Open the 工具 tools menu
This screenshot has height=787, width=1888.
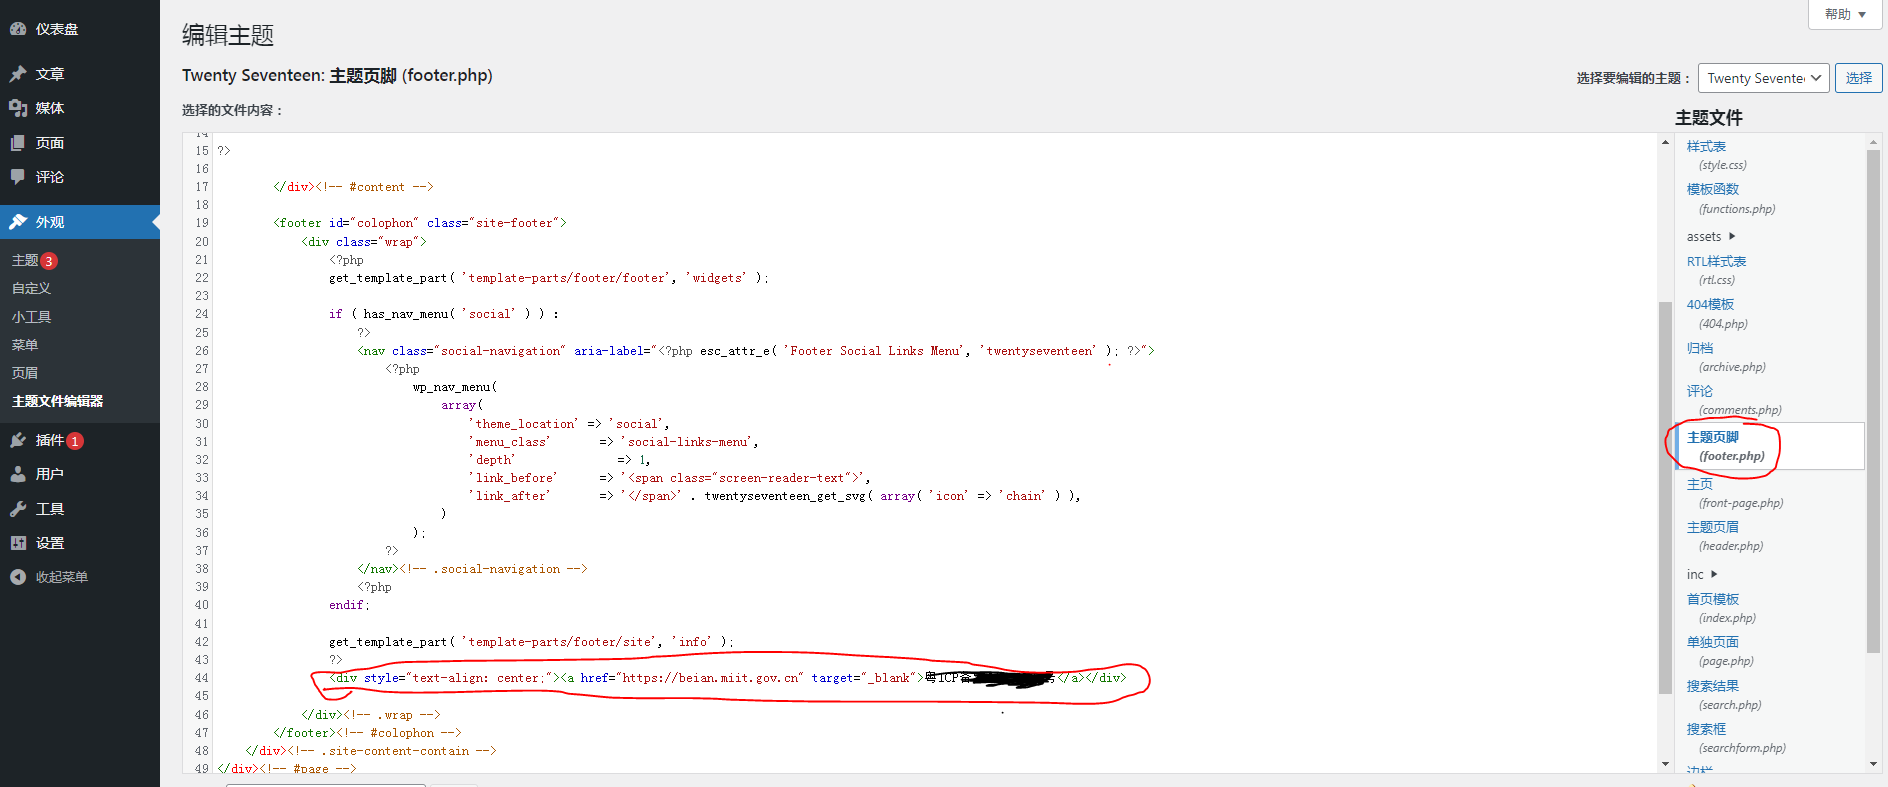pyautogui.click(x=80, y=509)
